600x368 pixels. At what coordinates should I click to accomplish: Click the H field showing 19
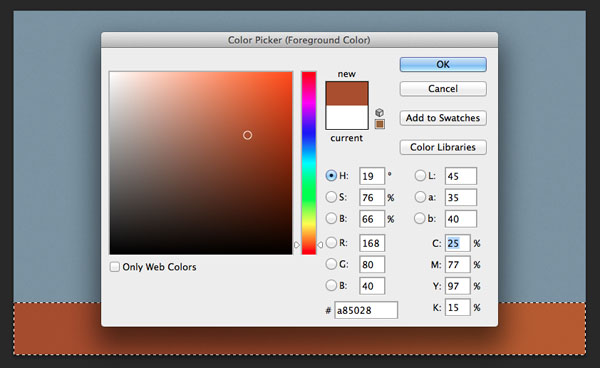pyautogui.click(x=372, y=176)
